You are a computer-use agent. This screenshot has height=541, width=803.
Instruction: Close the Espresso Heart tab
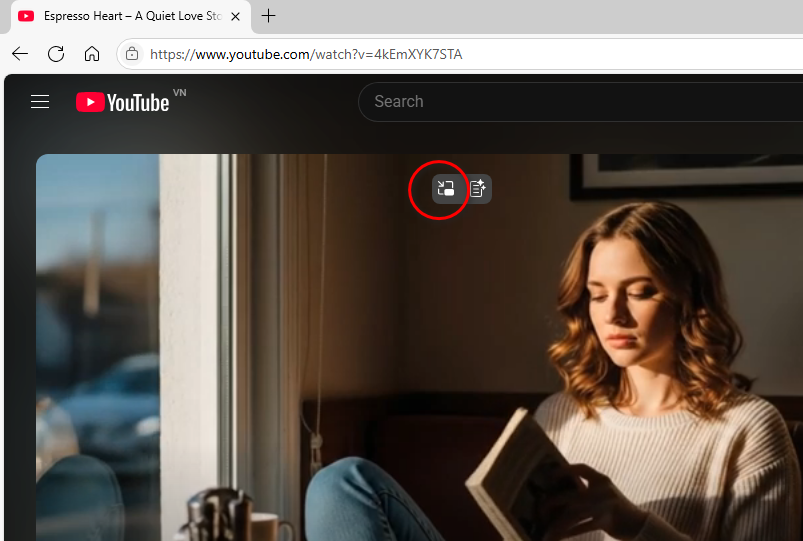(x=236, y=16)
